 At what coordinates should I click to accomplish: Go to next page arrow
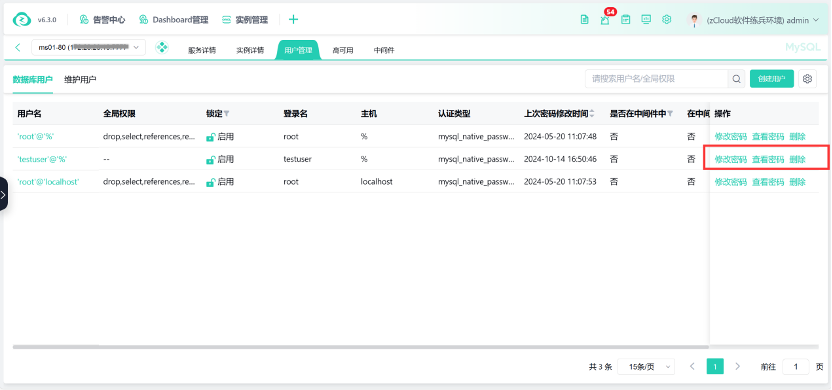[738, 367]
